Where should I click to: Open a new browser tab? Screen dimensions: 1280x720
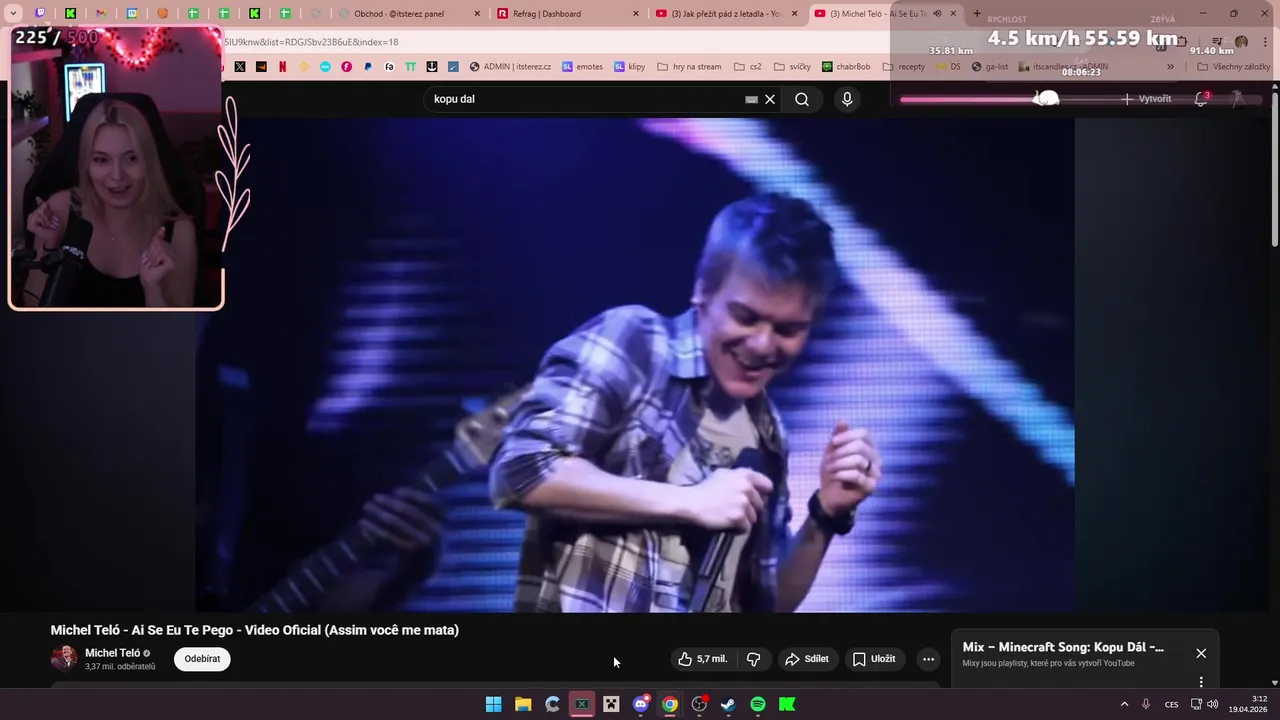977,14
